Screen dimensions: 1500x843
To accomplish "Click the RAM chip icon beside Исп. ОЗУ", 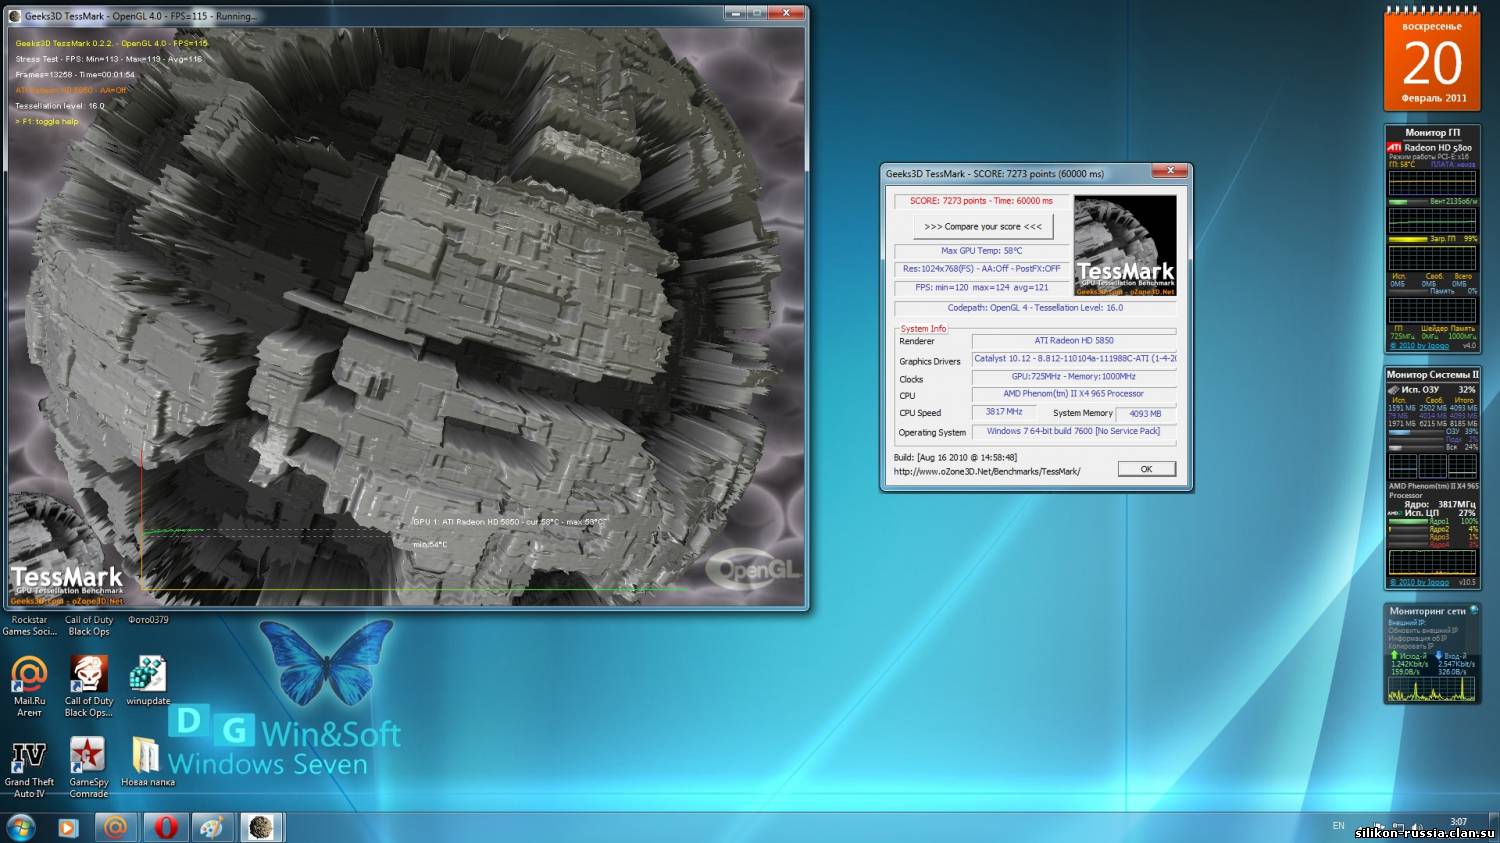I will pyautogui.click(x=1393, y=389).
